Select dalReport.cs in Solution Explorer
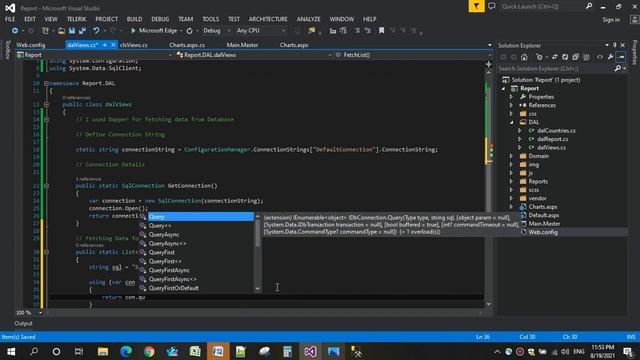640x360 pixels. 552,139
